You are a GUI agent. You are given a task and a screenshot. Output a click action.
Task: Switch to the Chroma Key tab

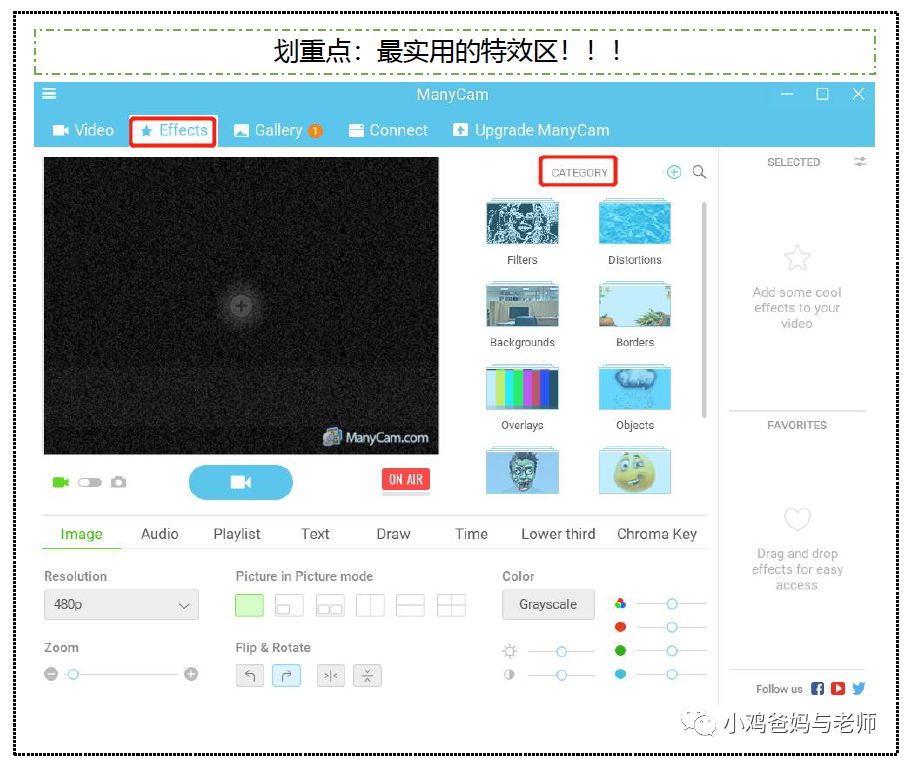[656, 534]
